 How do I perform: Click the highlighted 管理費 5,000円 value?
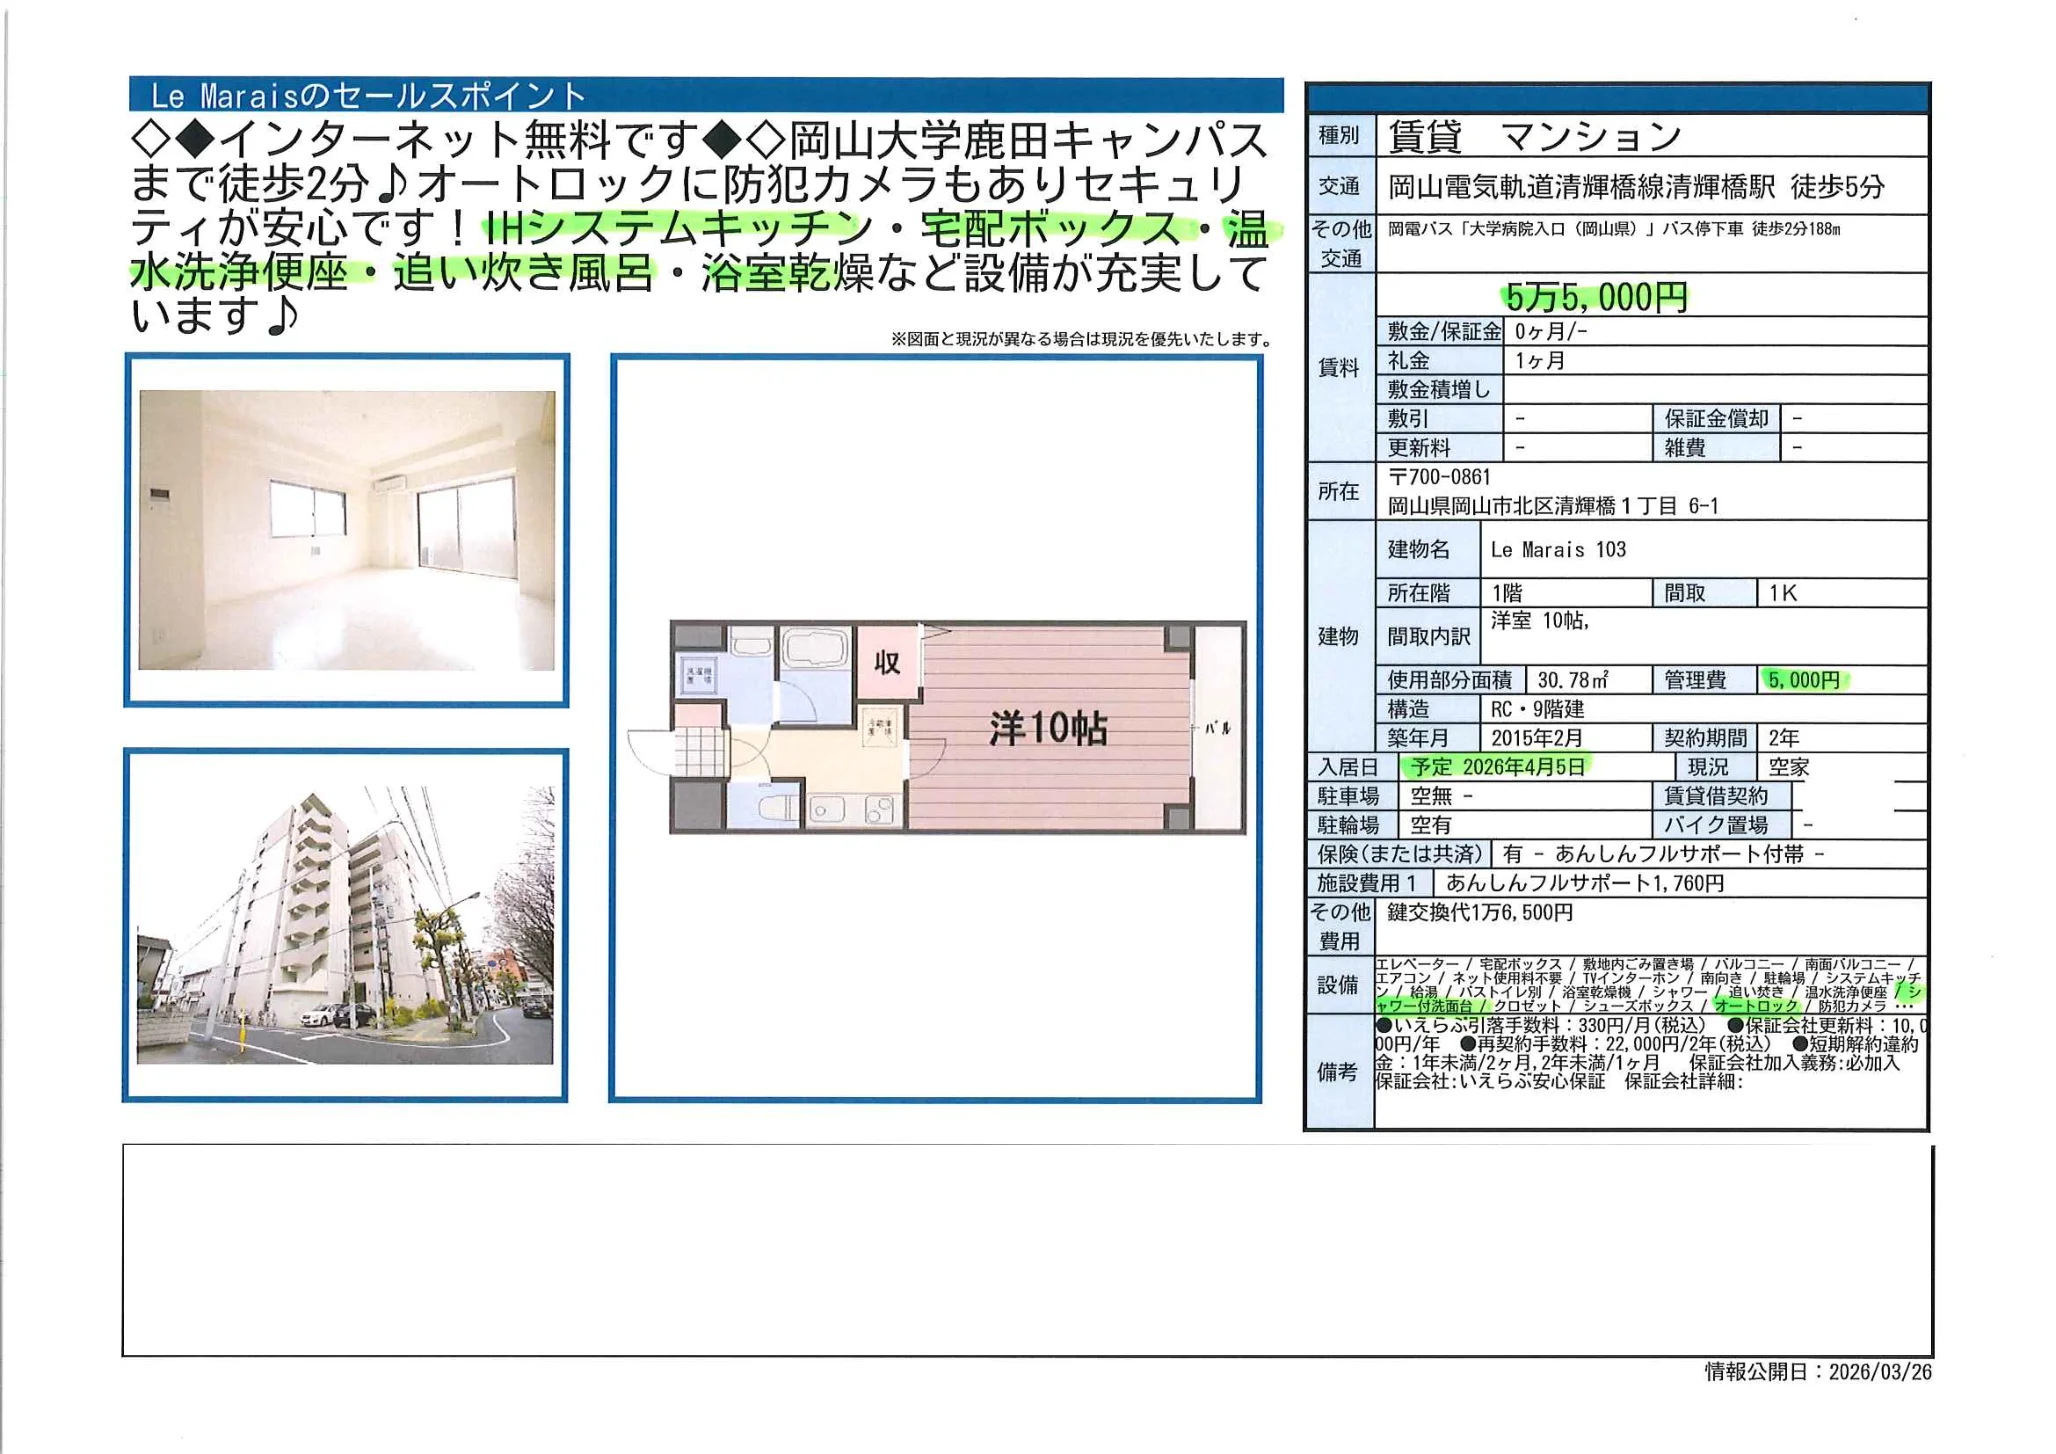1804,680
